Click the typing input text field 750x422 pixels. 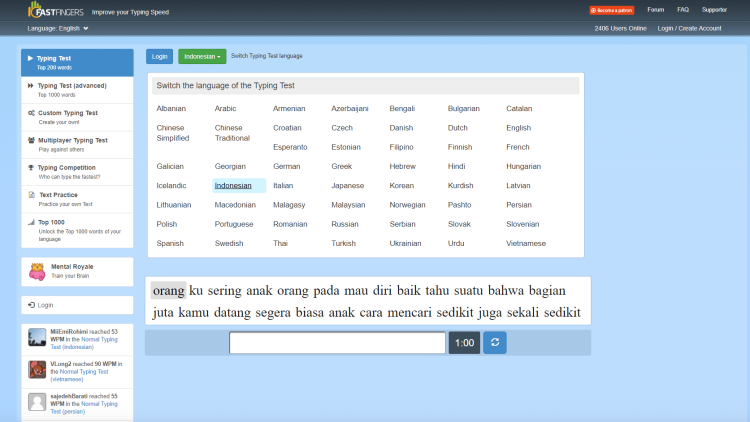[x=337, y=343]
